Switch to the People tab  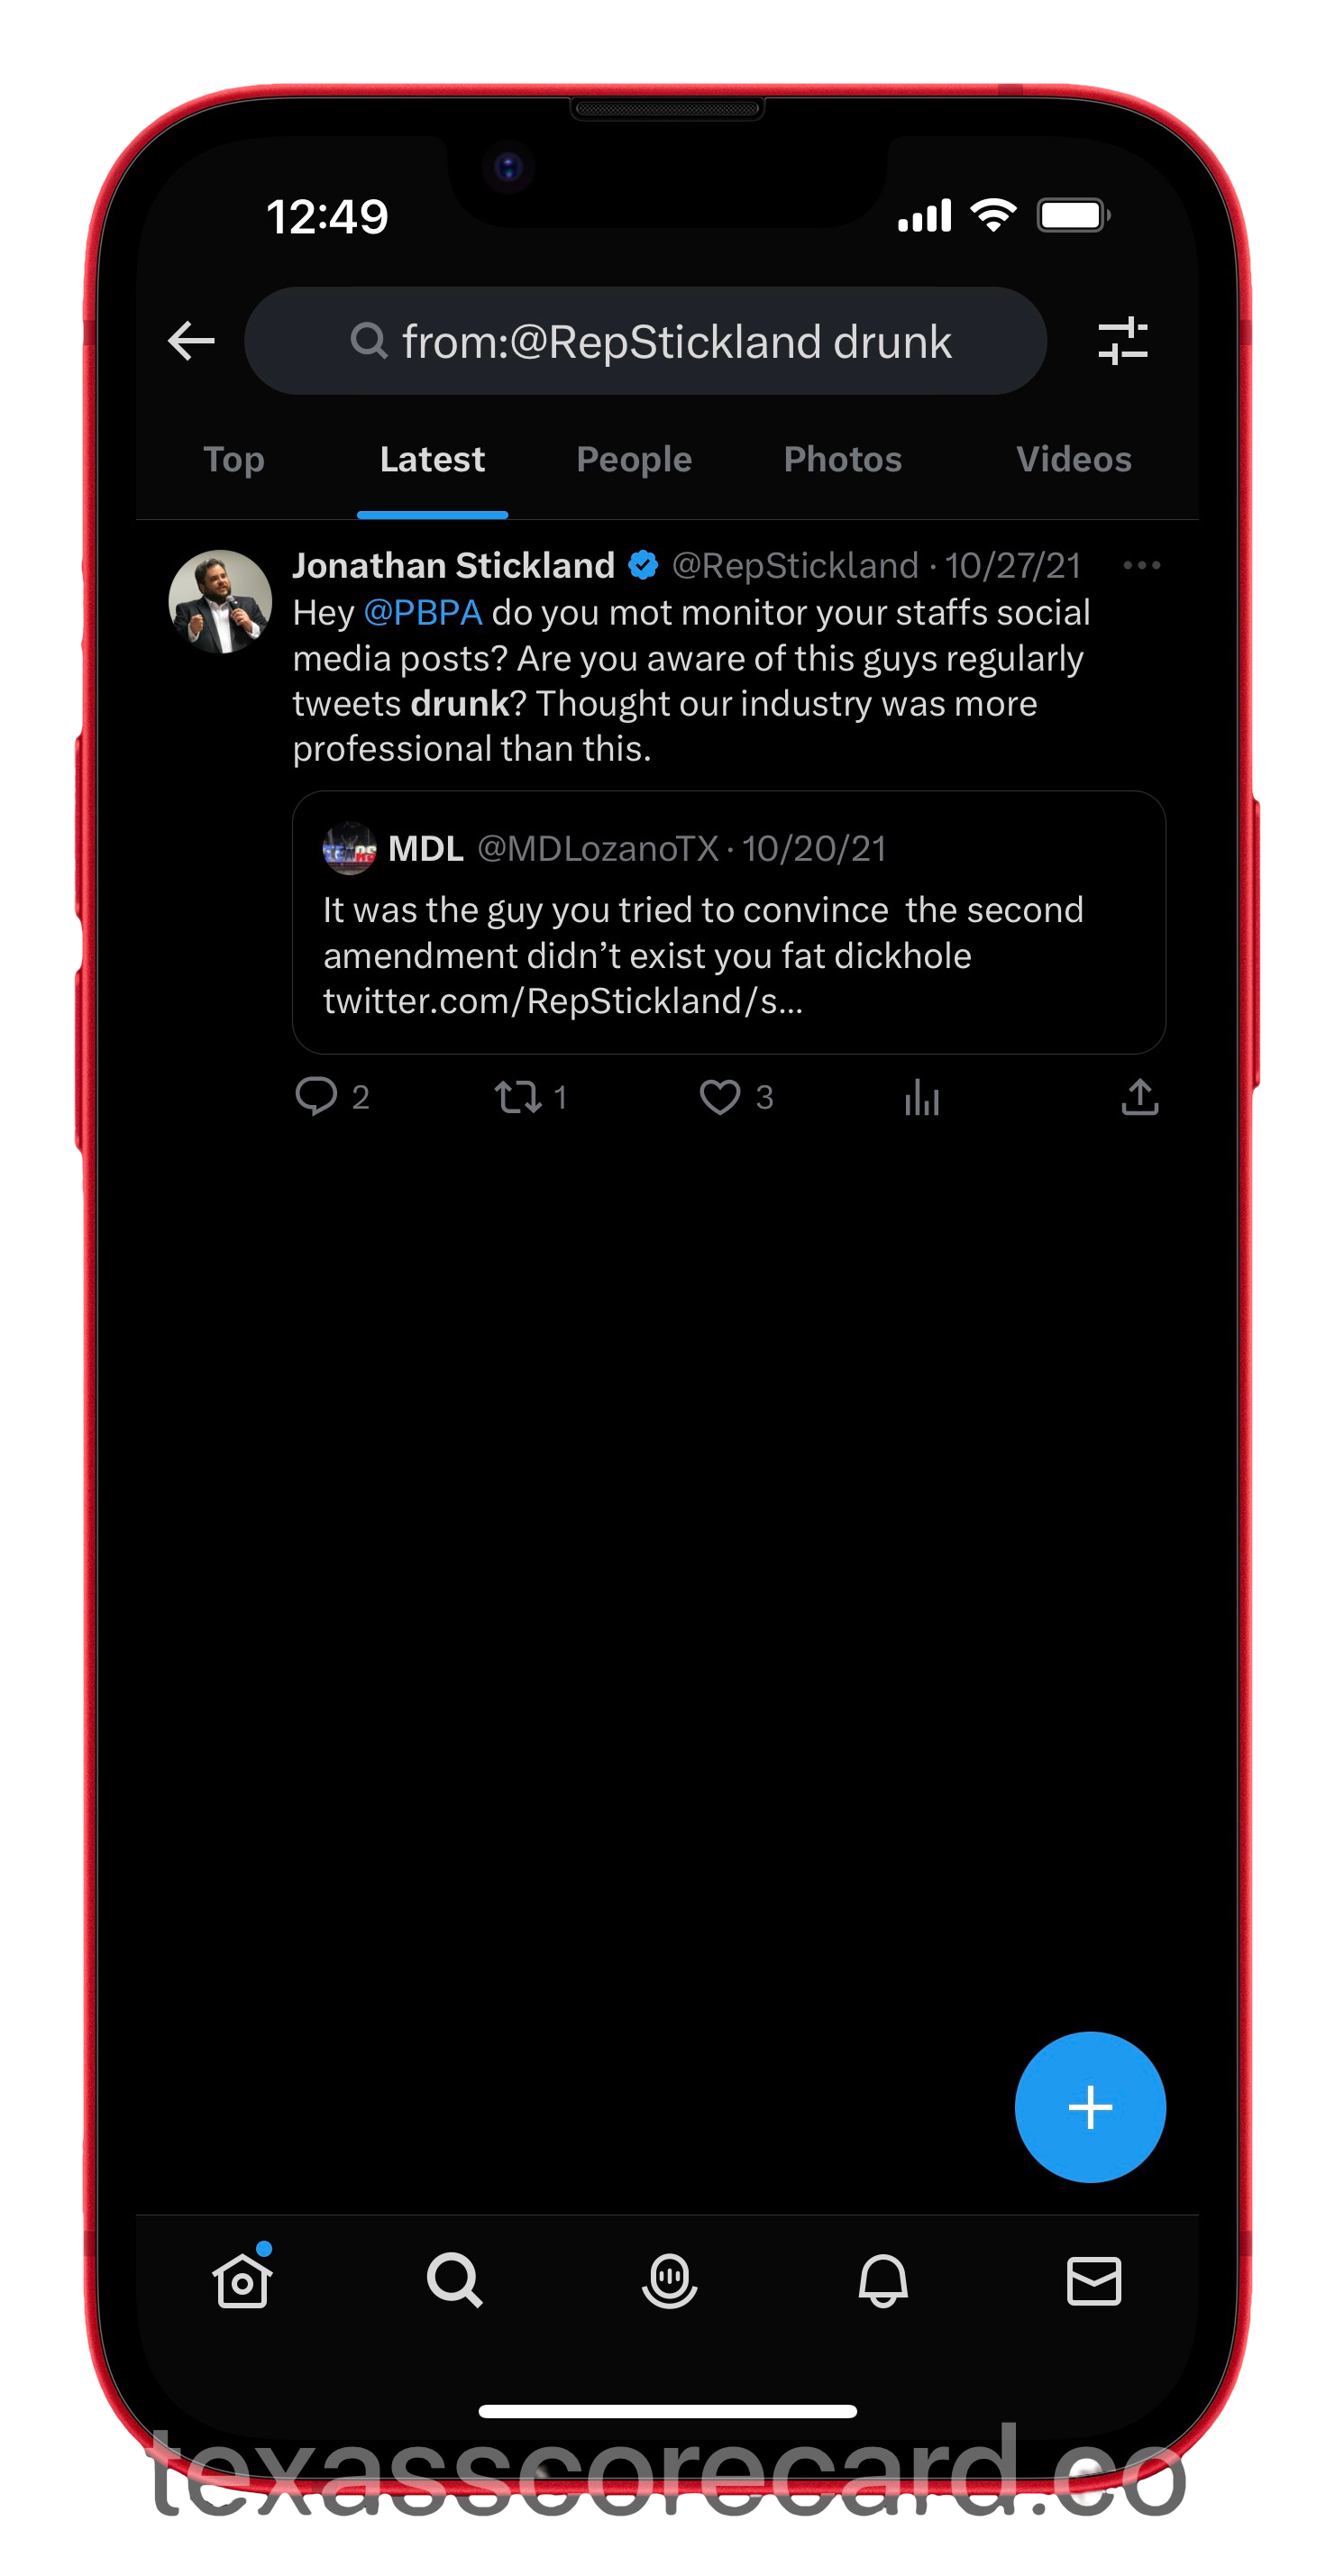(634, 460)
